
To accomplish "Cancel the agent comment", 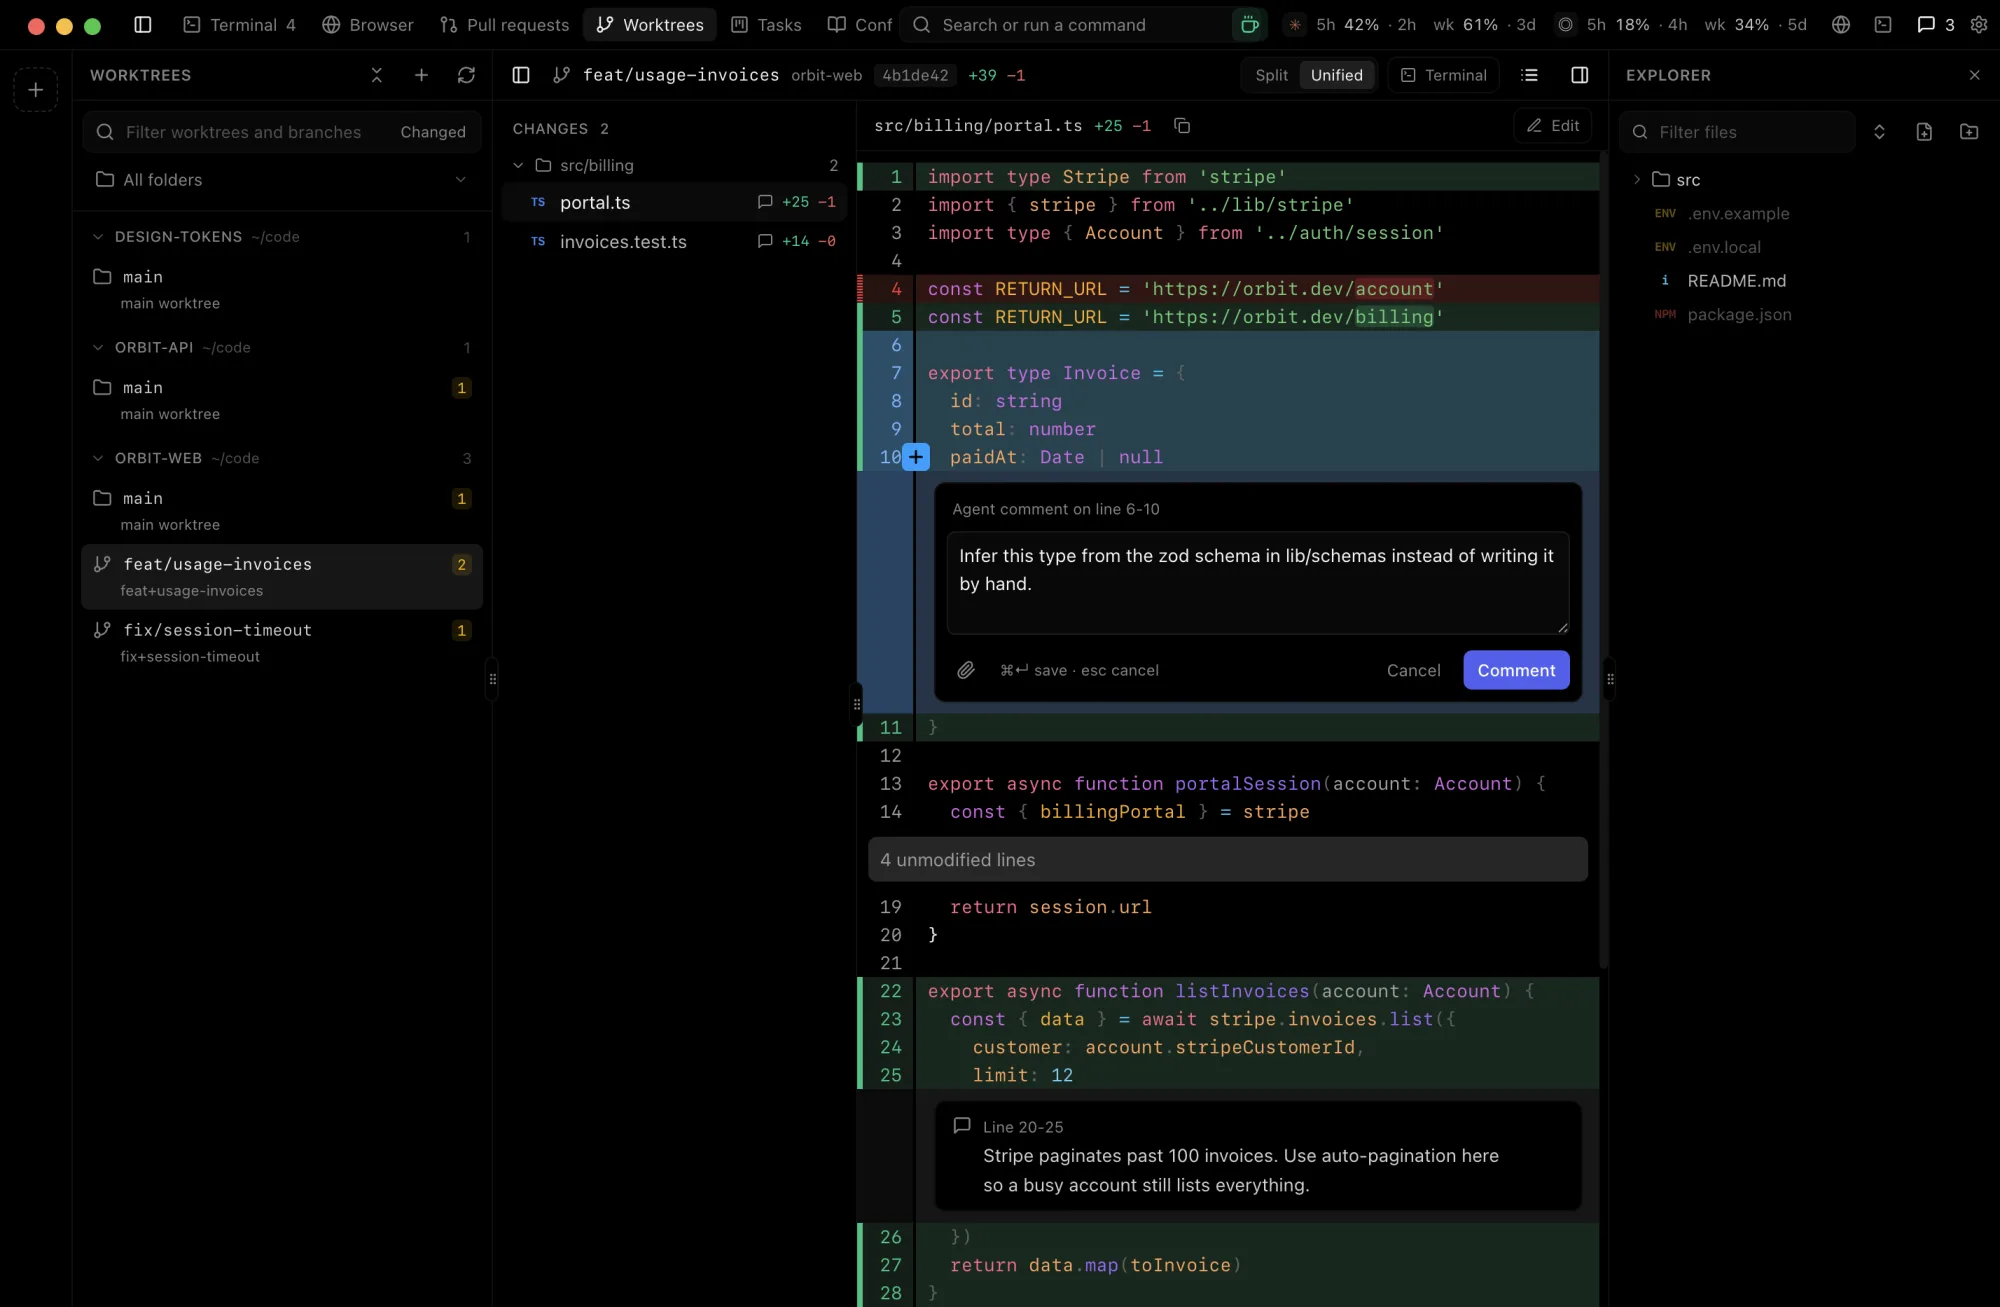I will click(x=1413, y=670).
